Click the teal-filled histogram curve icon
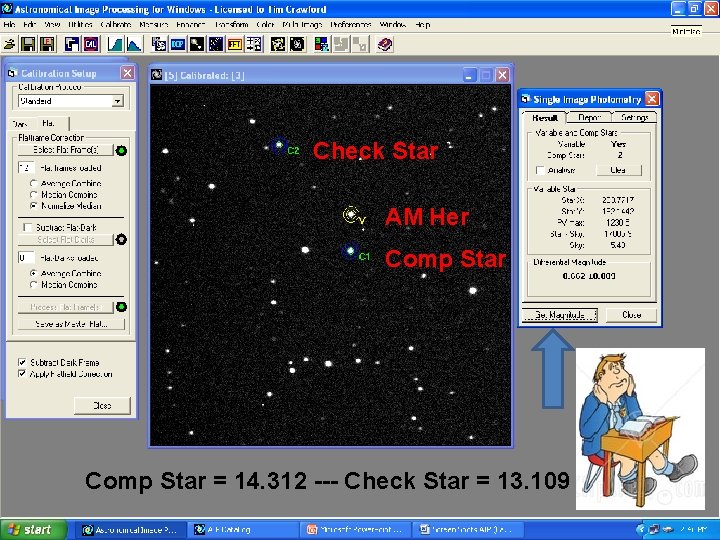The image size is (720, 540). click(115, 45)
